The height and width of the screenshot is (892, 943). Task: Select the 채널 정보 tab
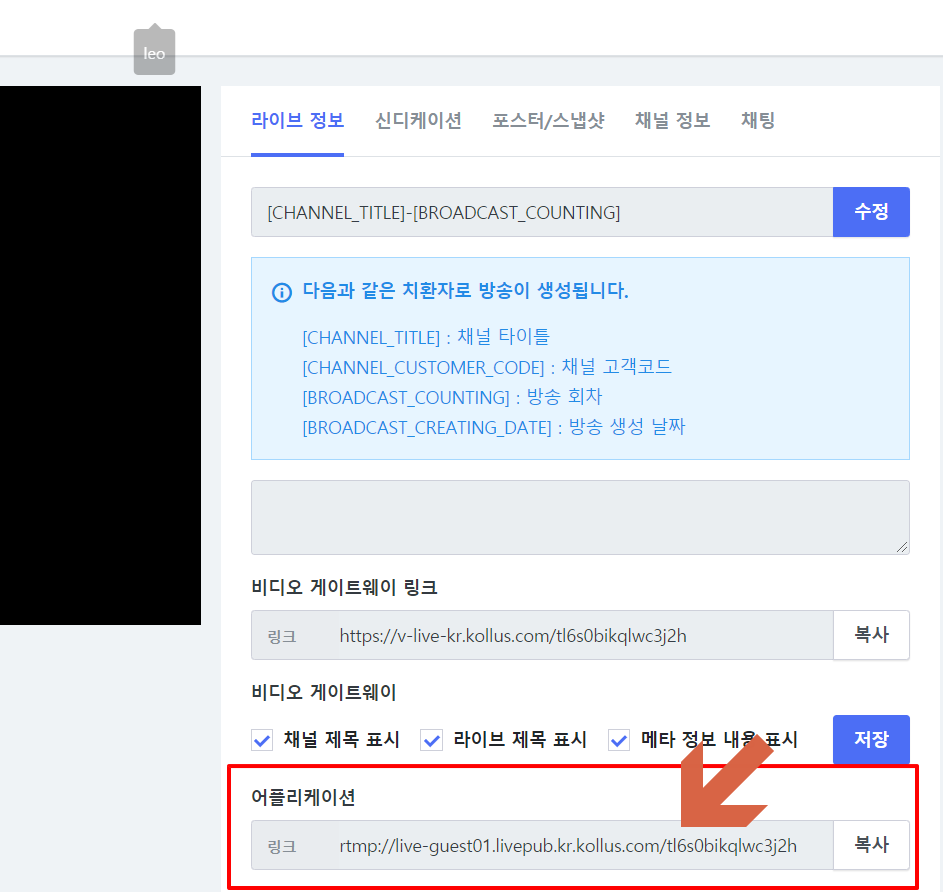(x=672, y=121)
